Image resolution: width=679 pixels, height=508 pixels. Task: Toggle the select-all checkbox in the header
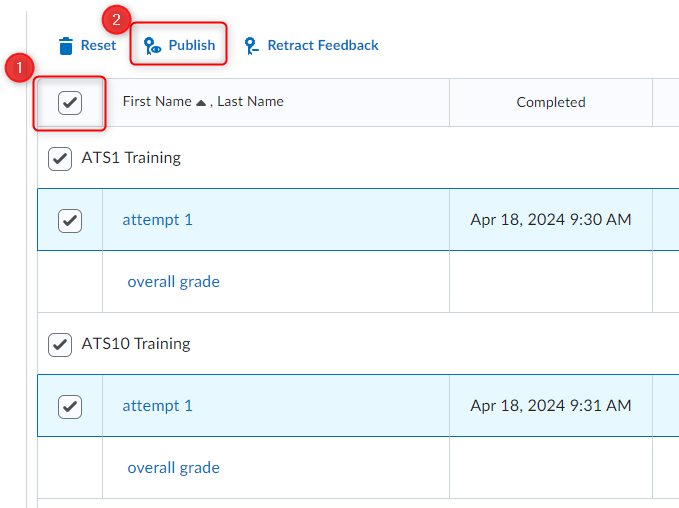(70, 102)
